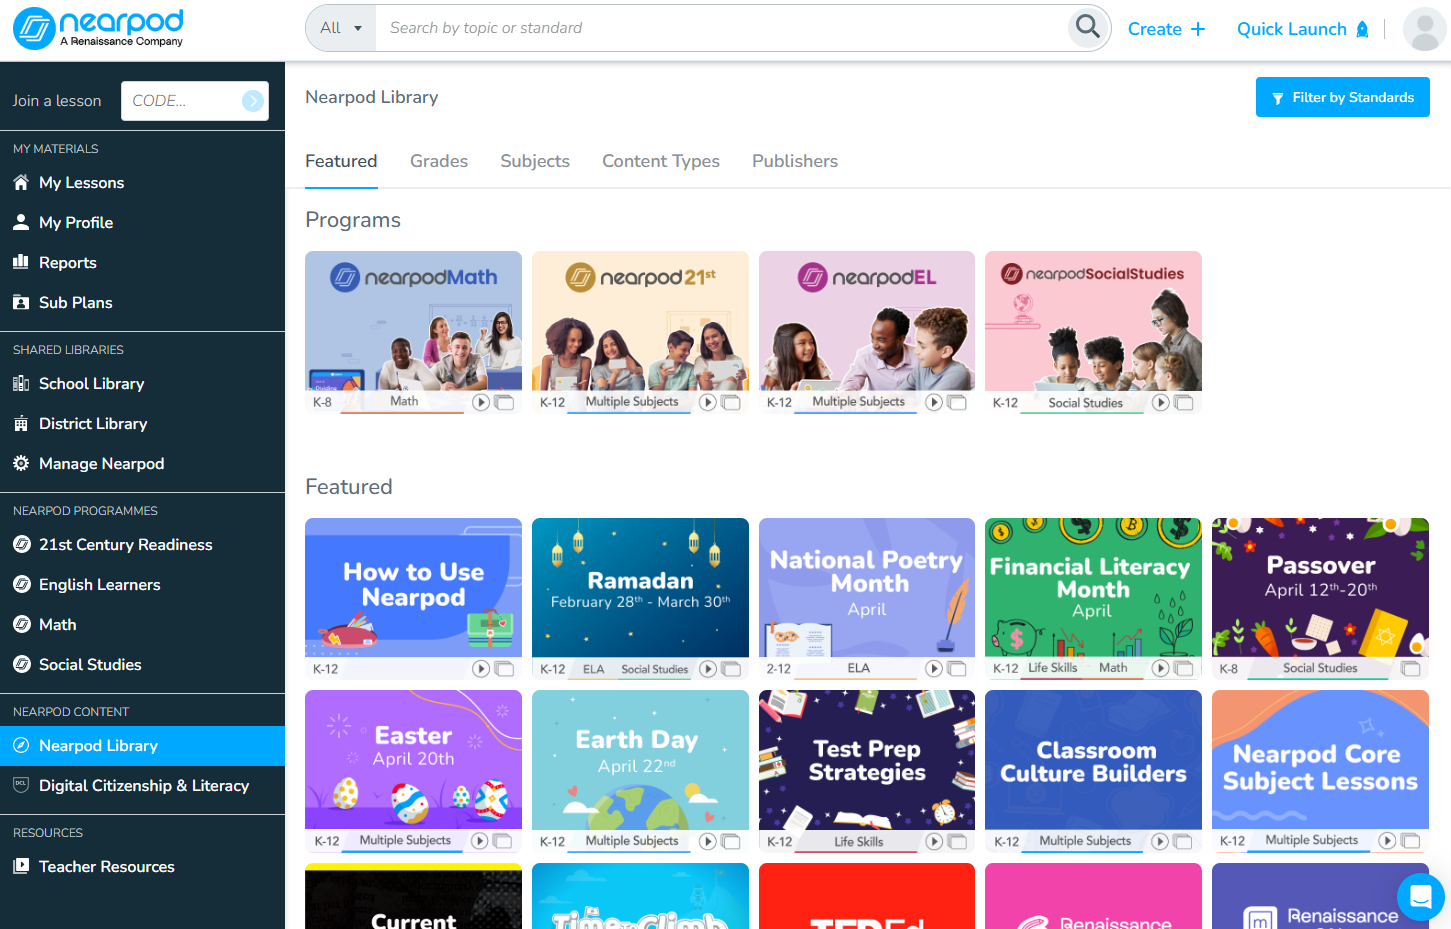Select the Content Types tab
Image resolution: width=1451 pixels, height=929 pixels.
click(x=661, y=161)
